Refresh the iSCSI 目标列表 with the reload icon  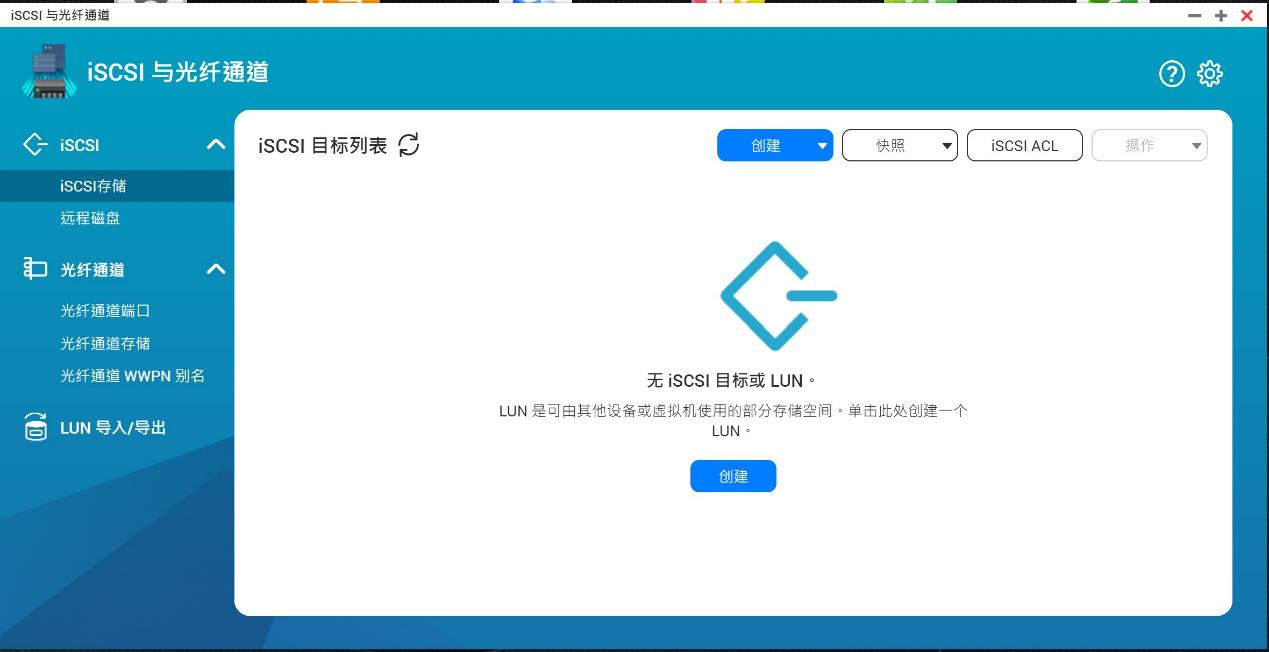408,145
